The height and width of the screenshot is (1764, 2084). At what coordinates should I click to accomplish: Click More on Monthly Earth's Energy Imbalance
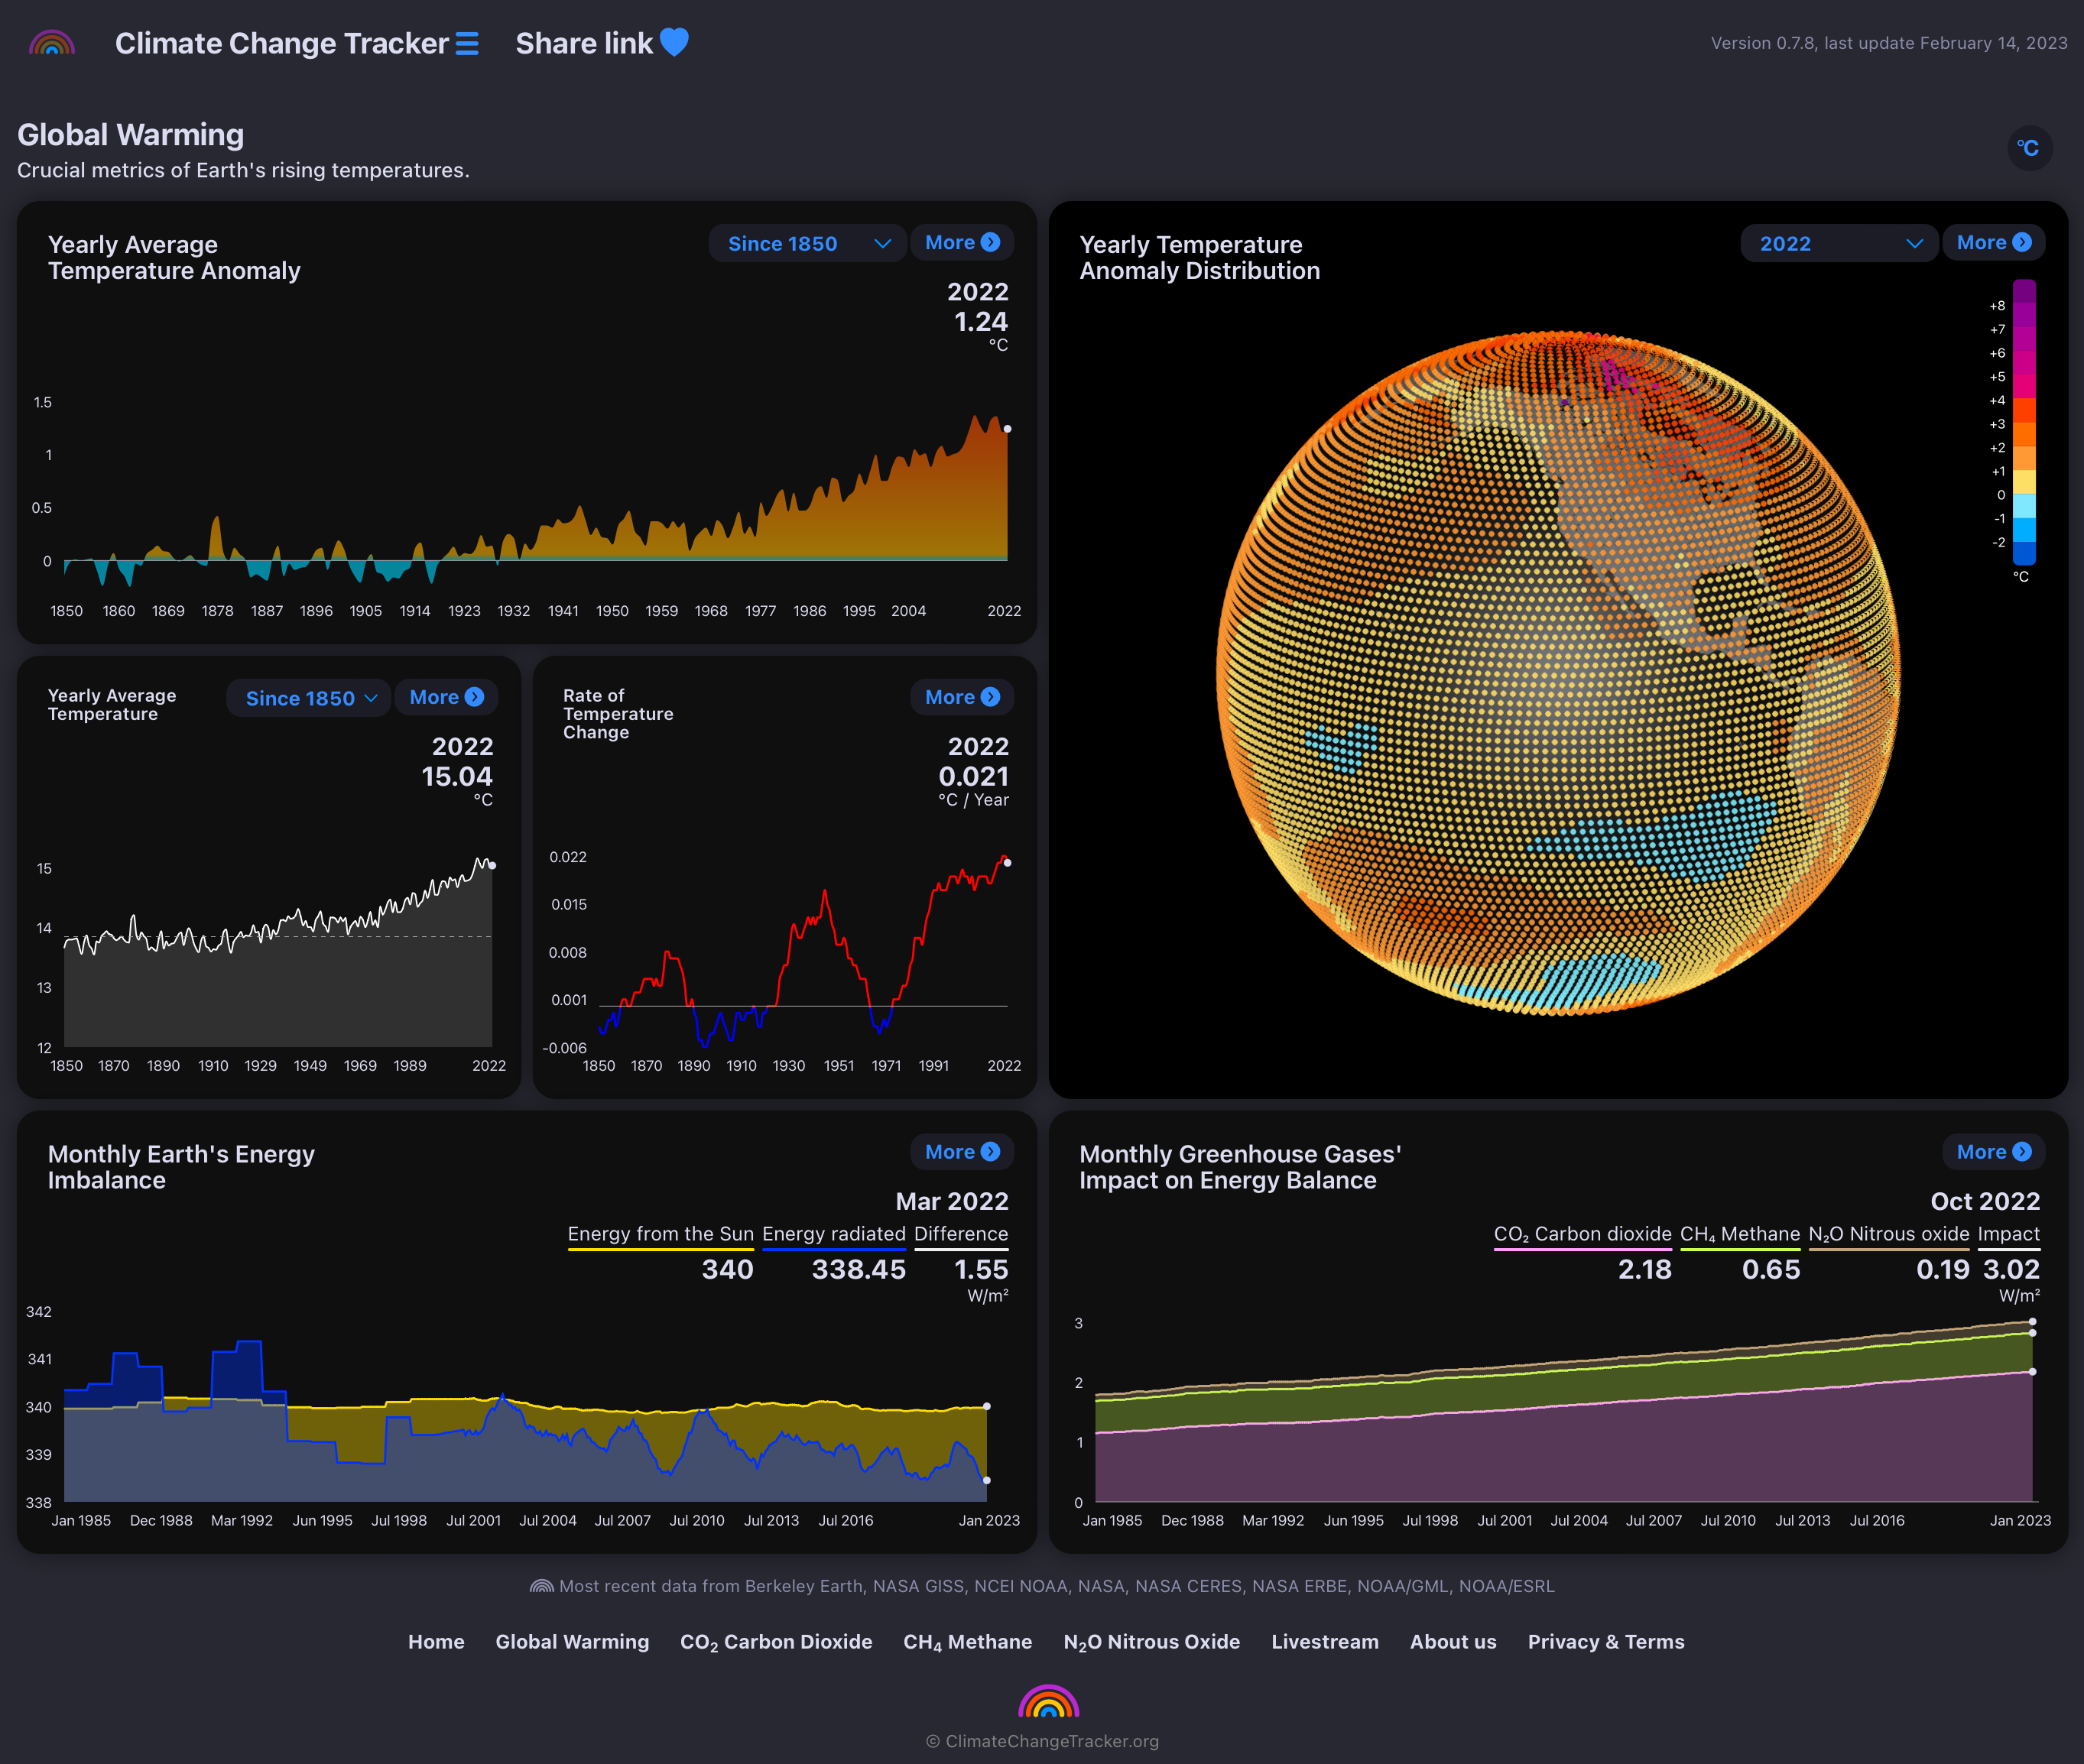pyautogui.click(x=960, y=1152)
